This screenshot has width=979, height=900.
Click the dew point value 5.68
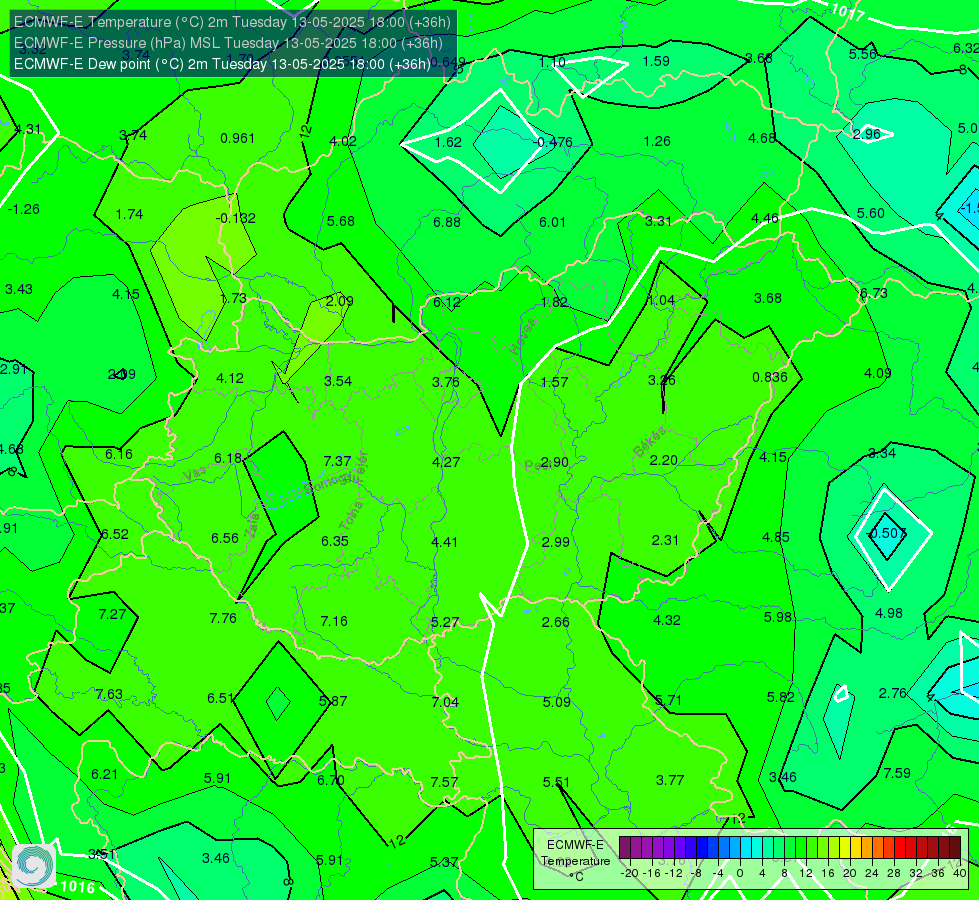(x=340, y=221)
